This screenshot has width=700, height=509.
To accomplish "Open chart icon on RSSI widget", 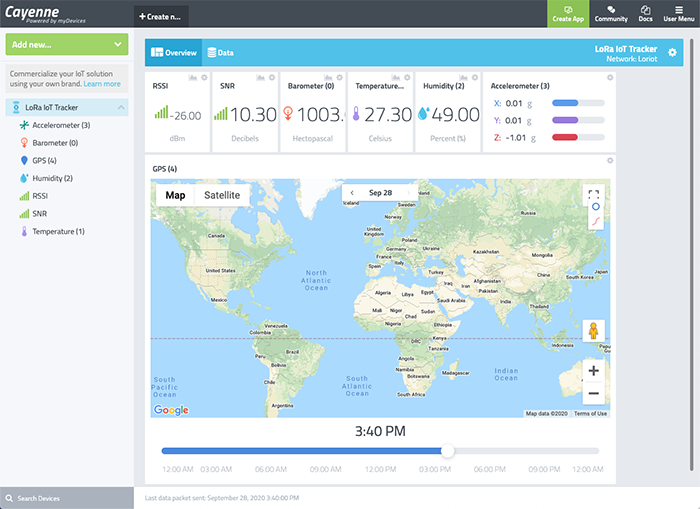I will pos(192,78).
